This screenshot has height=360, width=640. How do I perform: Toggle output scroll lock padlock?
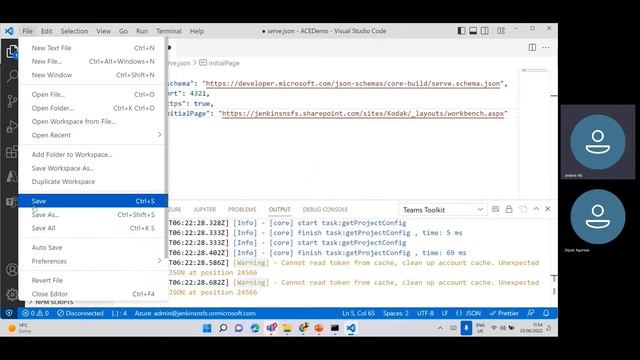tap(509, 209)
